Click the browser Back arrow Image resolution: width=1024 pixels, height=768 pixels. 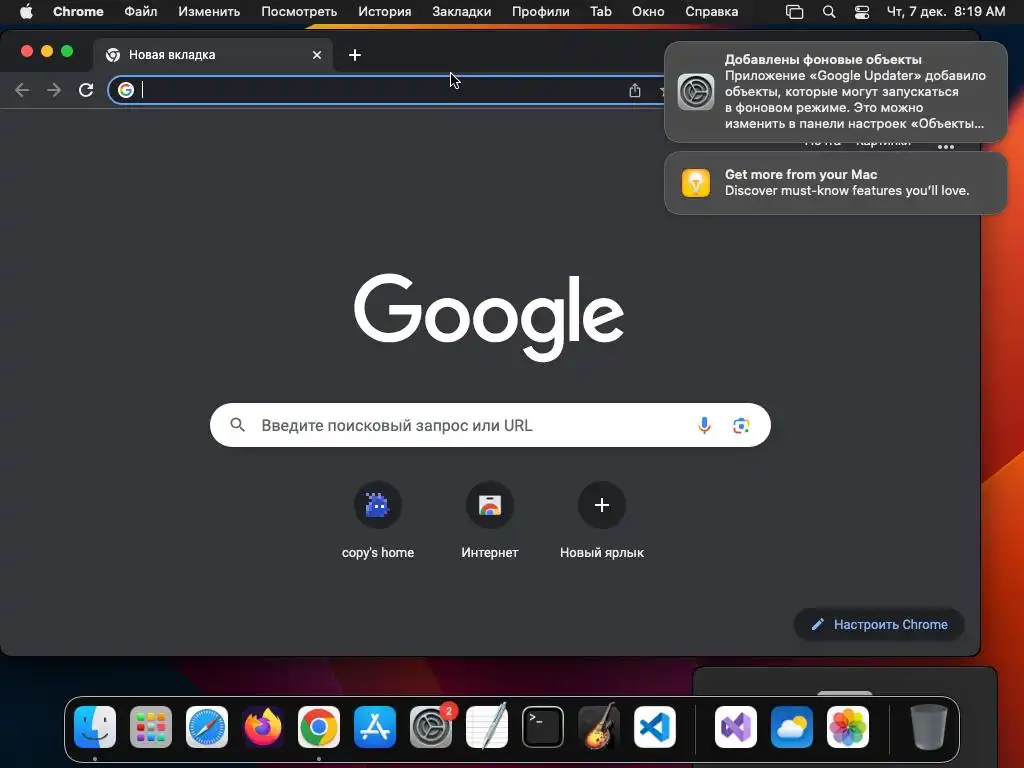(22, 90)
